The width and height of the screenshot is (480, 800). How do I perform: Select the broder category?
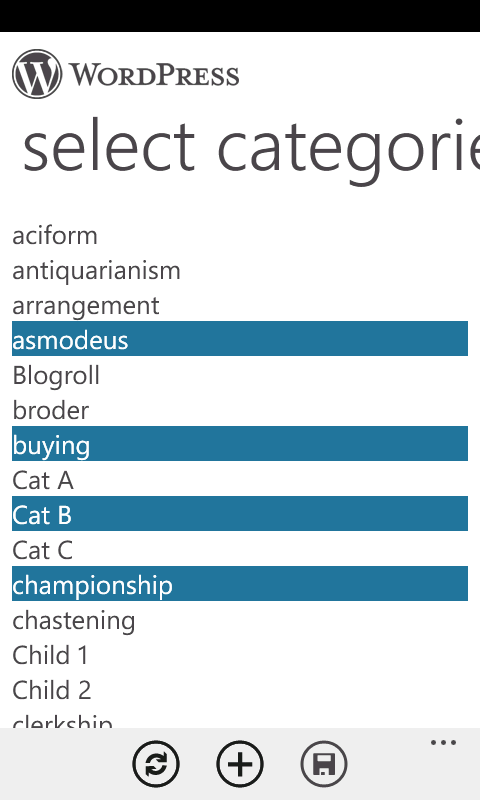[x=240, y=409]
